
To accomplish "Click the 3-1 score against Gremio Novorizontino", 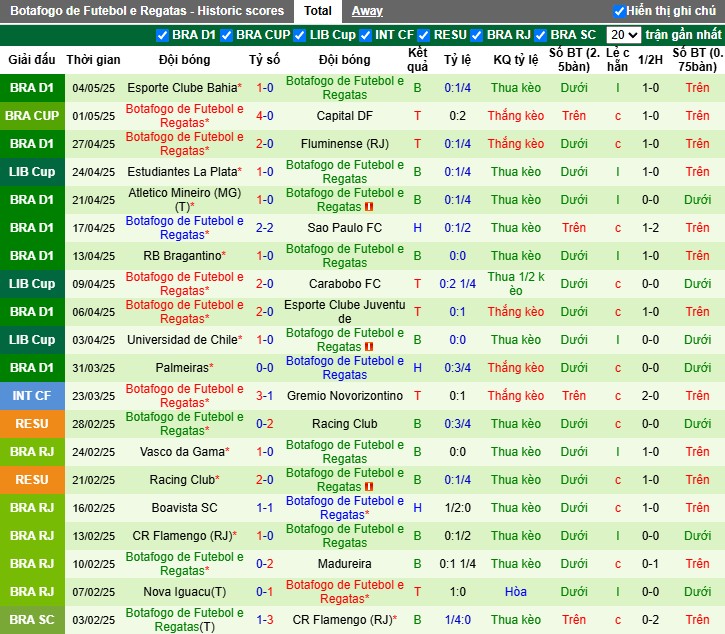I will [x=264, y=396].
